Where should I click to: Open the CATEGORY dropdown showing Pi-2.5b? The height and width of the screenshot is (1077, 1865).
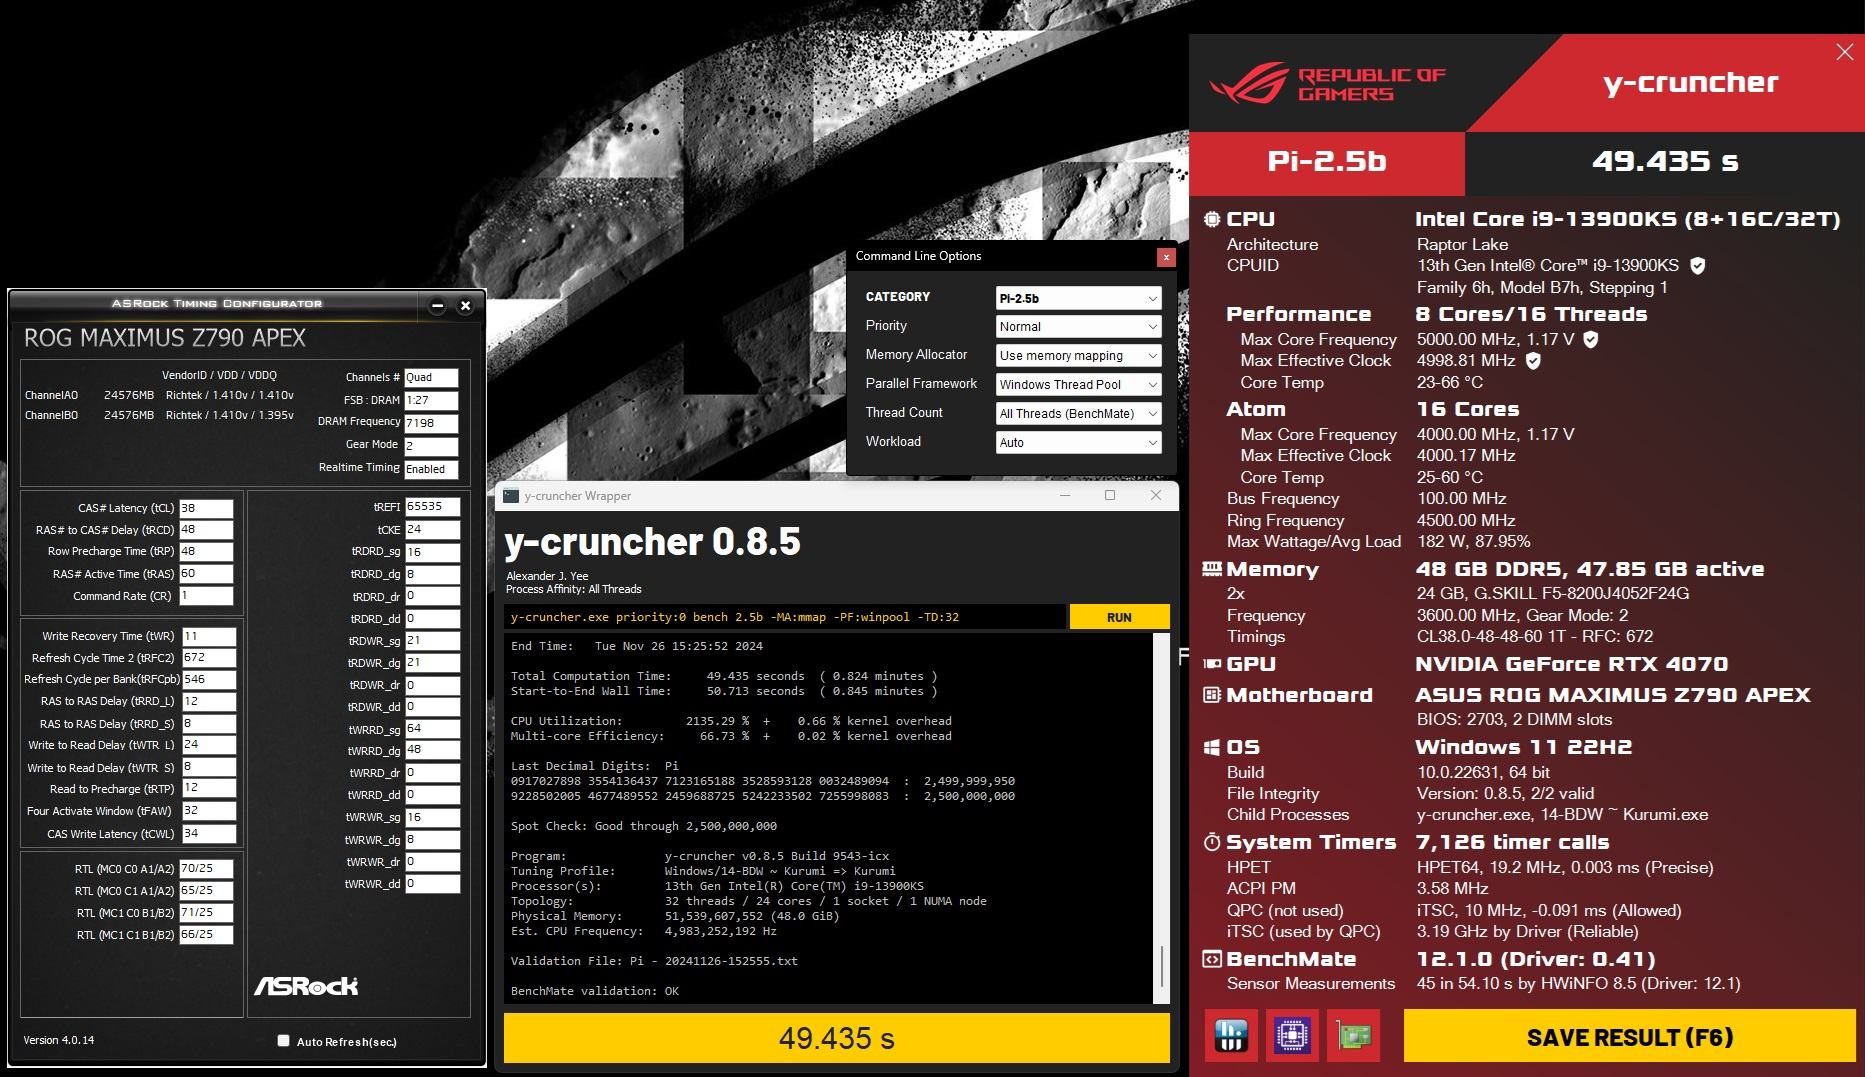tap(1079, 298)
